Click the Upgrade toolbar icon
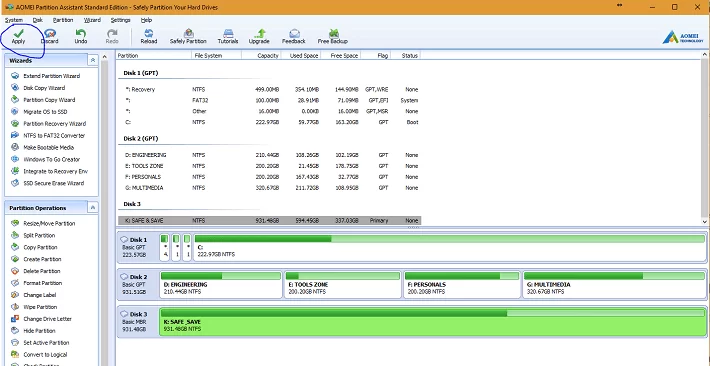 tap(259, 36)
